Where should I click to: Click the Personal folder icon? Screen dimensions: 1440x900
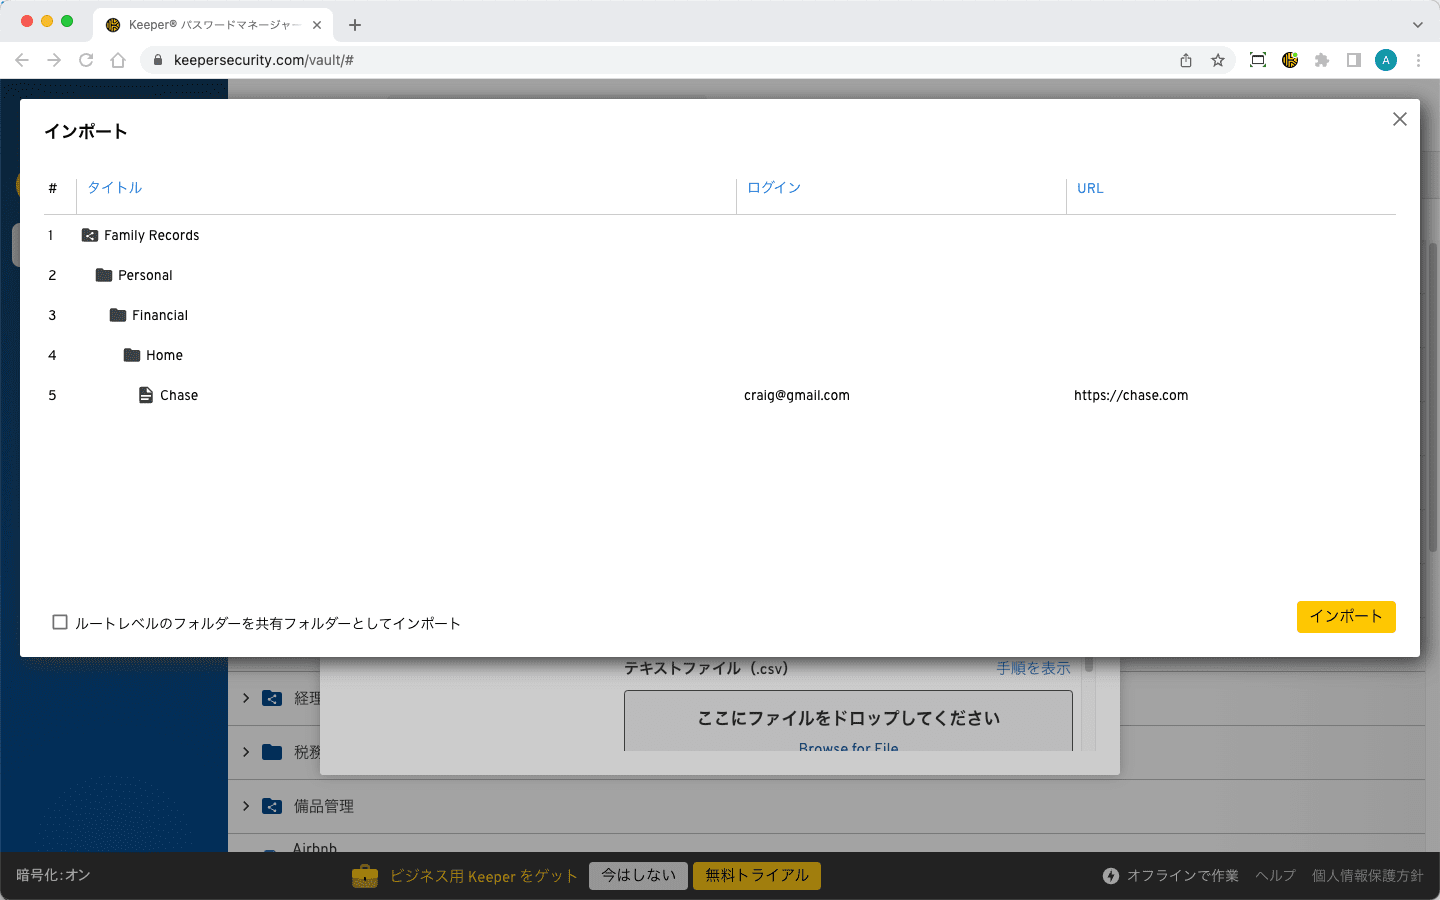click(104, 276)
